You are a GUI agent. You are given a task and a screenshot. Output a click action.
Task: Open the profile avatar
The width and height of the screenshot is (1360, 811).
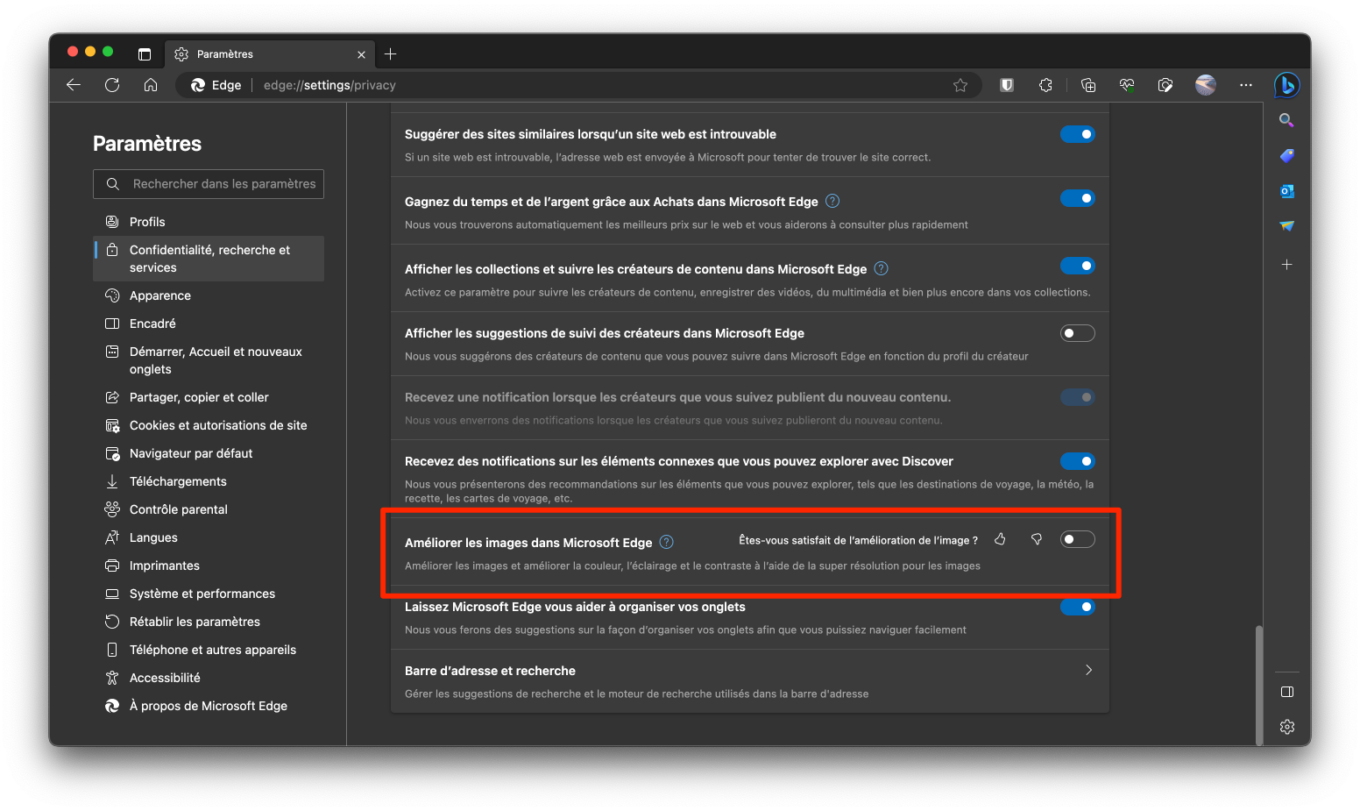(x=1205, y=85)
